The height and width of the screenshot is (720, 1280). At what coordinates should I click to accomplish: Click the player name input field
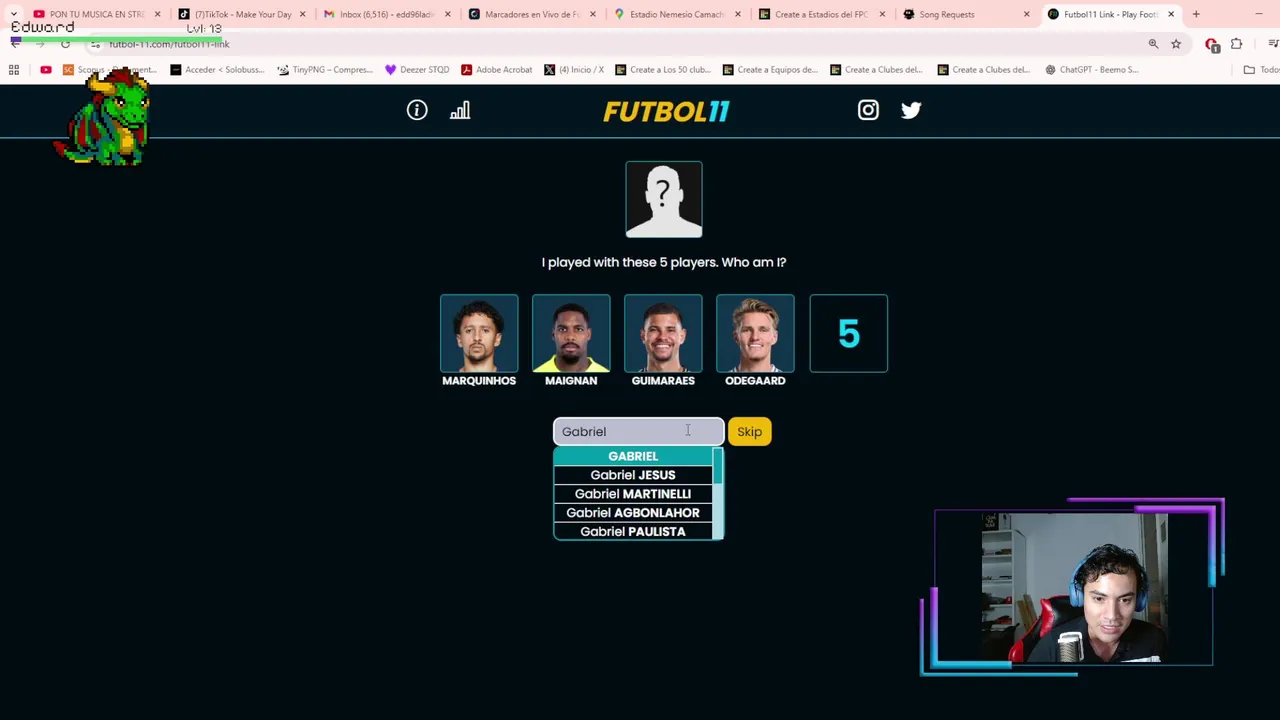(639, 431)
